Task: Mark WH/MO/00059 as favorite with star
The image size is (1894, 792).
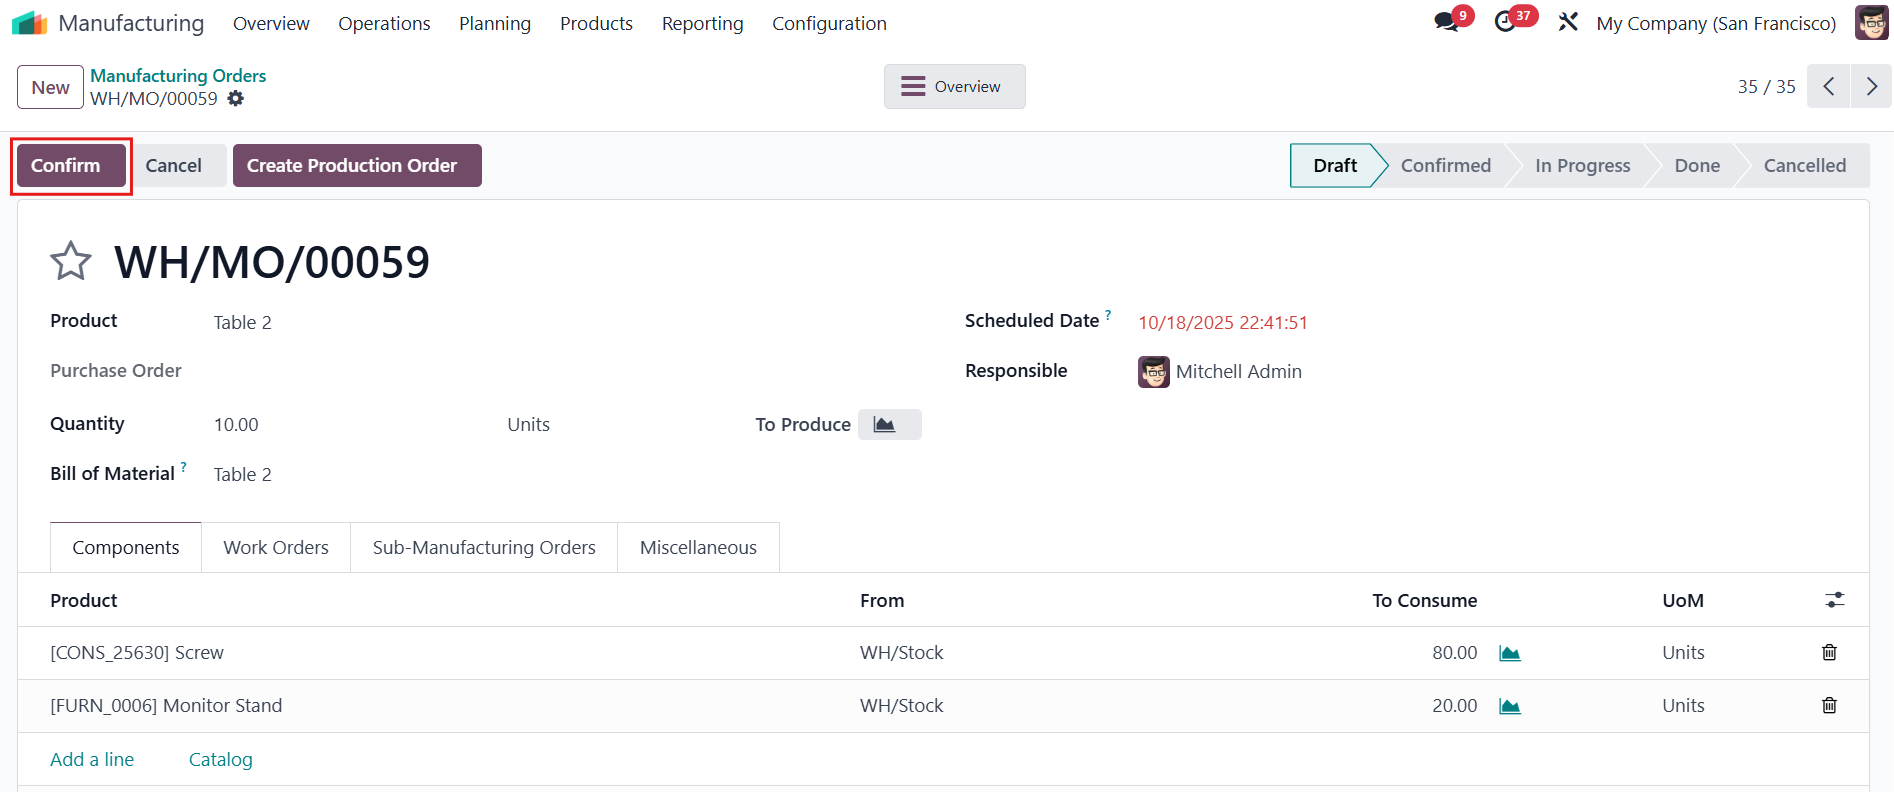Action: 70,262
